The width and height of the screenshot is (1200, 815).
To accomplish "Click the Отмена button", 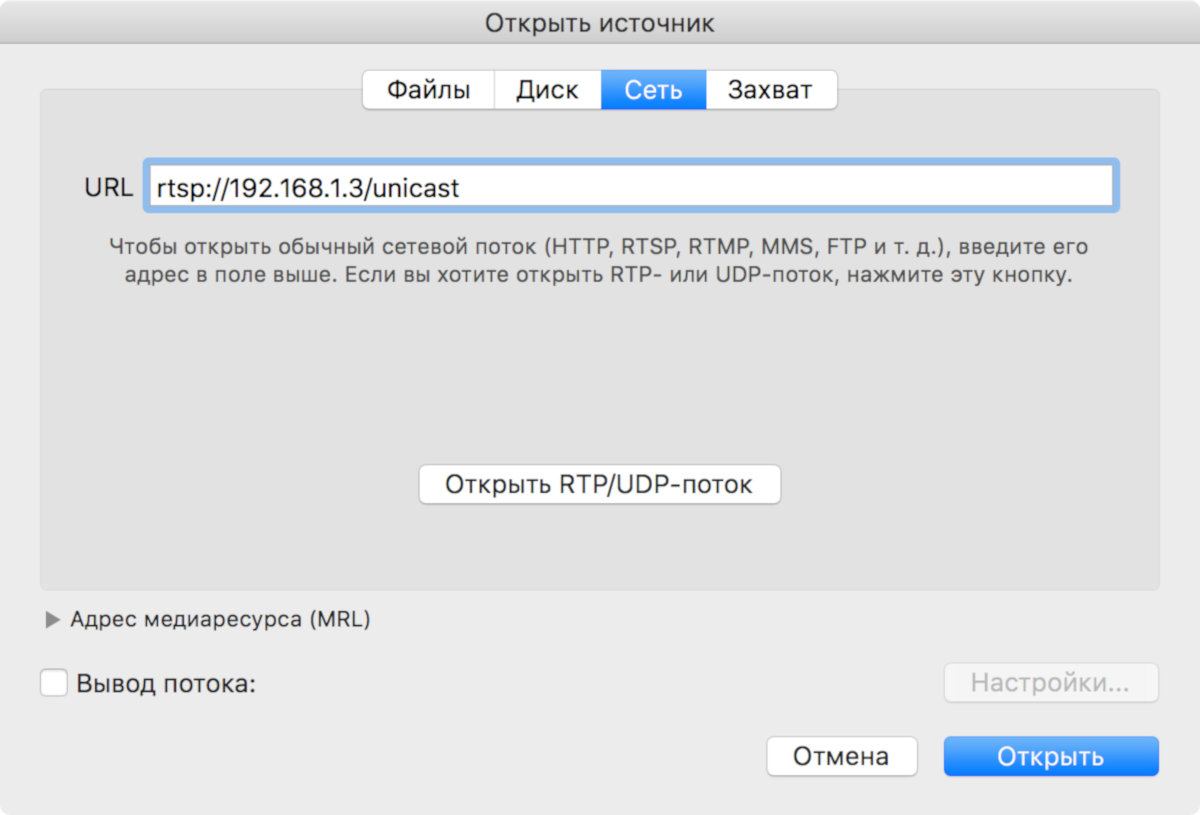I will click(841, 757).
